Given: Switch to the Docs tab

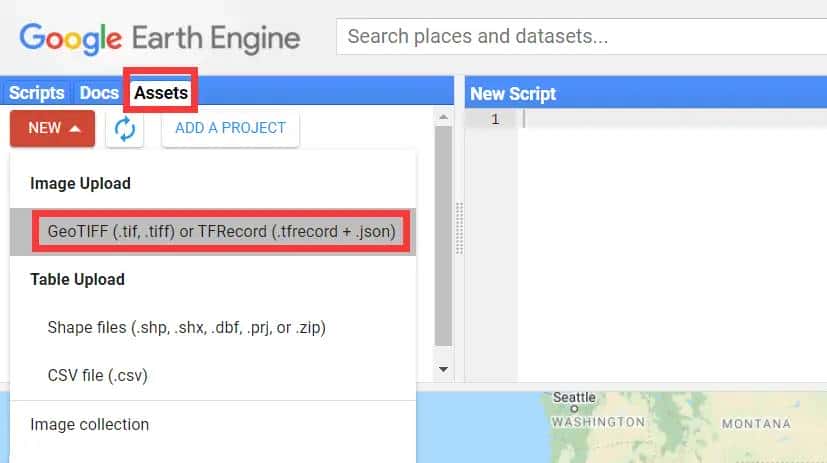Looking at the screenshot, I should pos(99,93).
